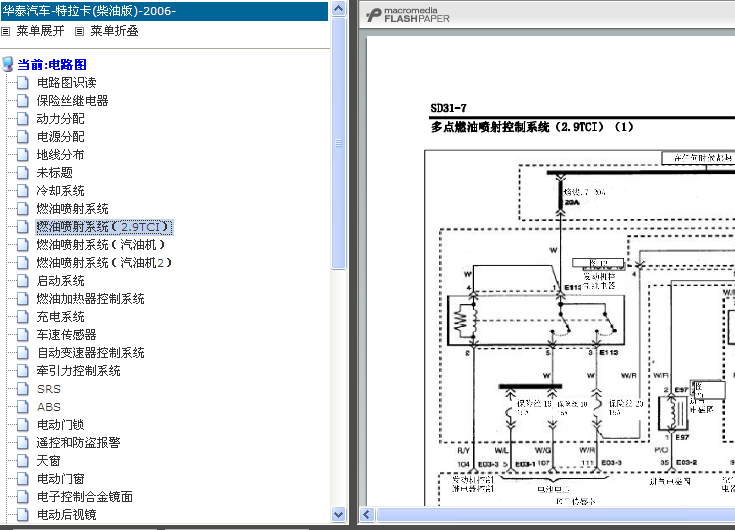The width and height of the screenshot is (735, 530).
Task: Click the menu panel scroll-down arrow
Action: point(338,515)
